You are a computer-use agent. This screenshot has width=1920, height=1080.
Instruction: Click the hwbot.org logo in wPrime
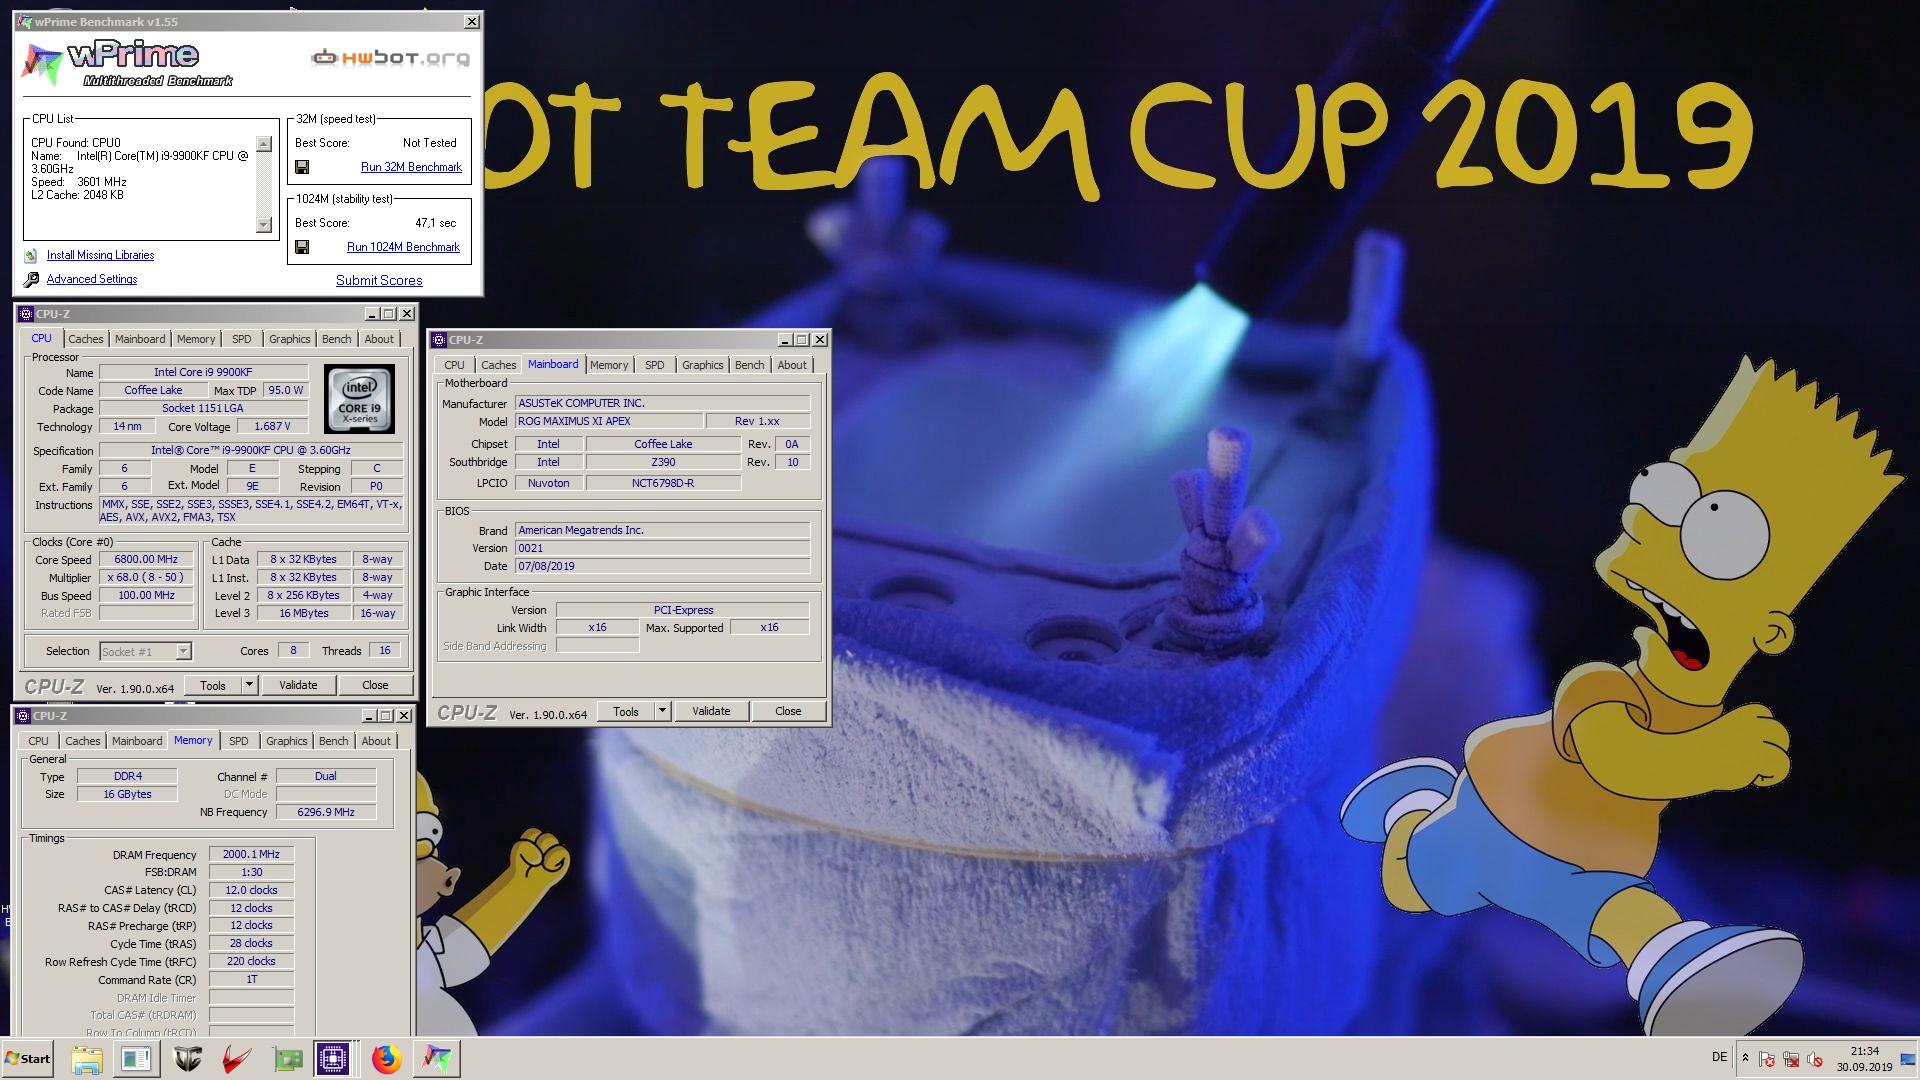[390, 58]
